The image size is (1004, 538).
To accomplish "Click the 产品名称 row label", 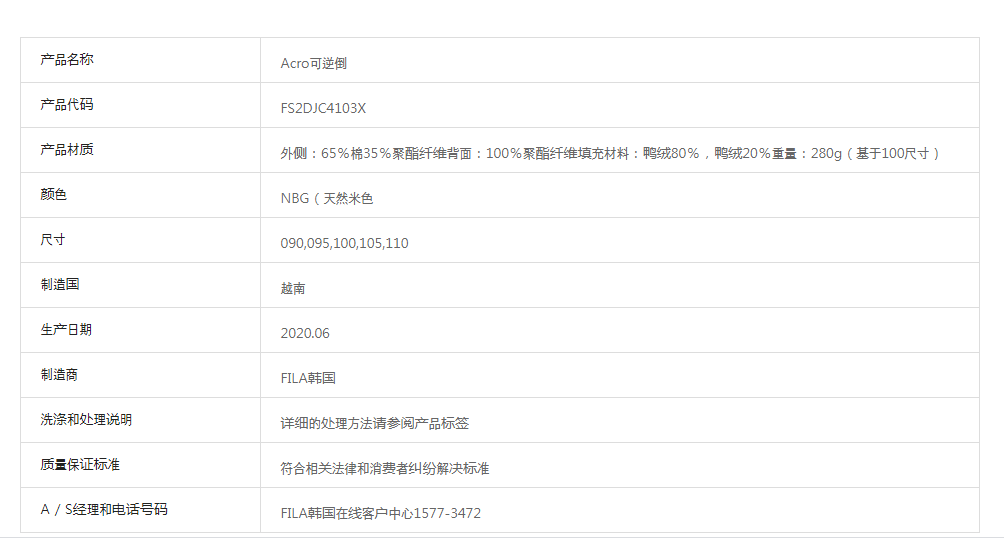I will click(x=67, y=60).
